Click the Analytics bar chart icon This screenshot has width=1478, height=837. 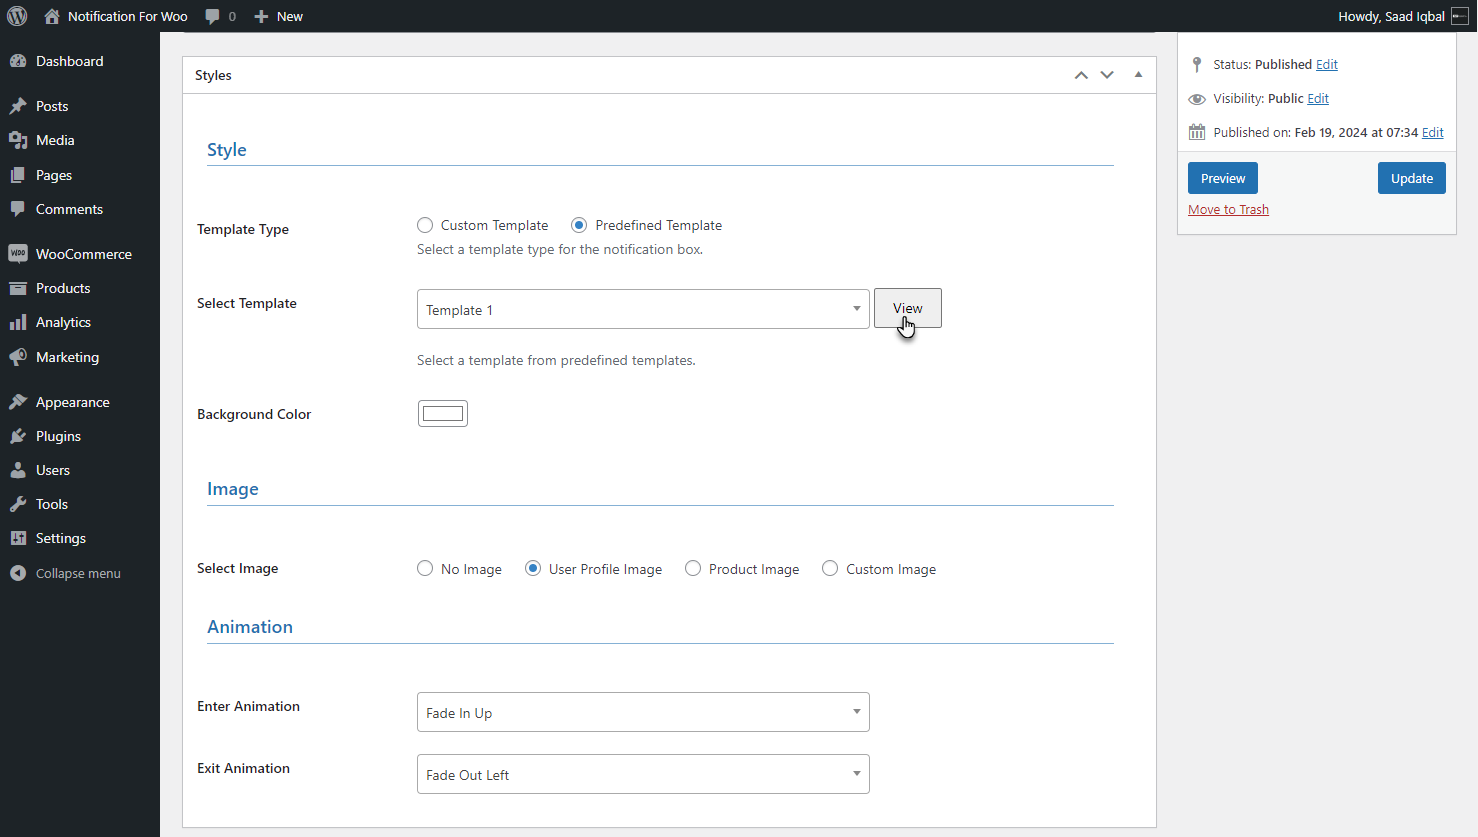(x=18, y=322)
